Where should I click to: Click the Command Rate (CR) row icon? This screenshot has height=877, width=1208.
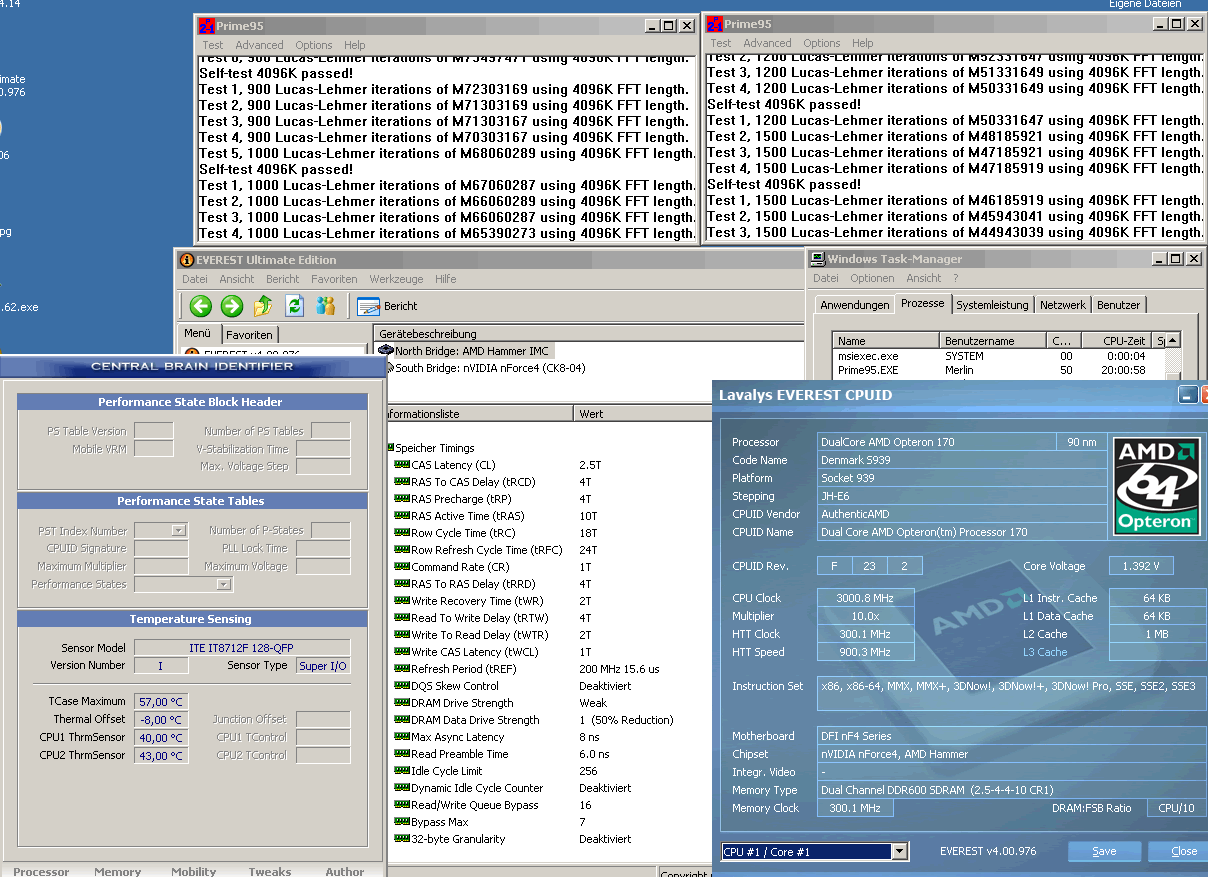point(402,567)
